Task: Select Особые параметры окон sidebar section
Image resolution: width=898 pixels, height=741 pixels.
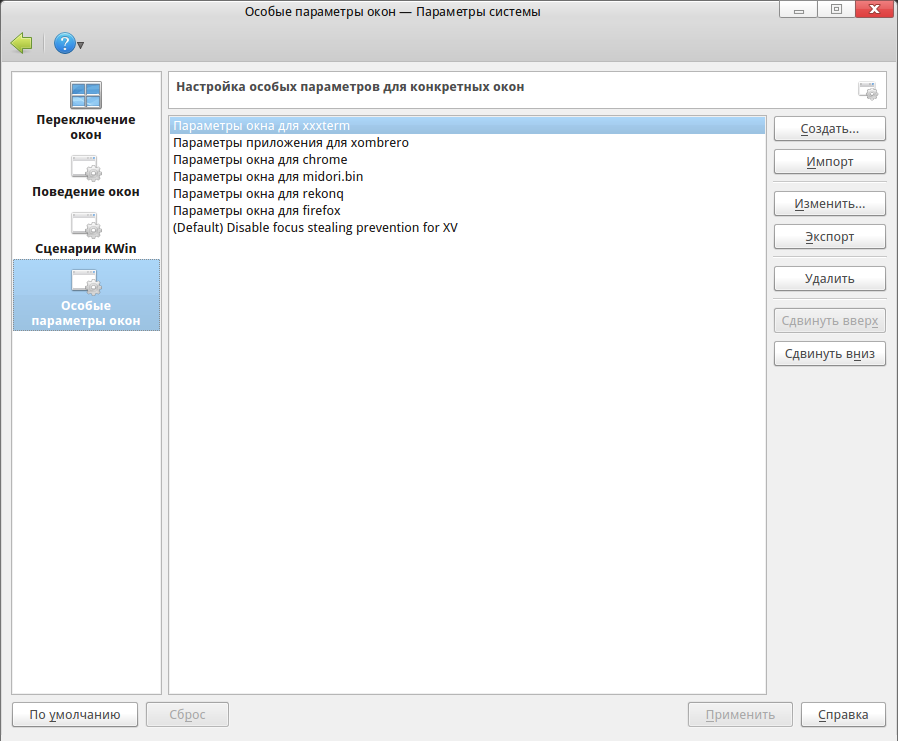Action: point(86,295)
